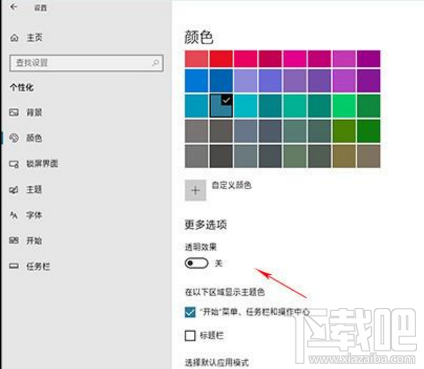Uncheck "开始"菜单、任务栏和操作中心 checkbox
Viewport: 424px width, 369px height.
click(x=190, y=312)
